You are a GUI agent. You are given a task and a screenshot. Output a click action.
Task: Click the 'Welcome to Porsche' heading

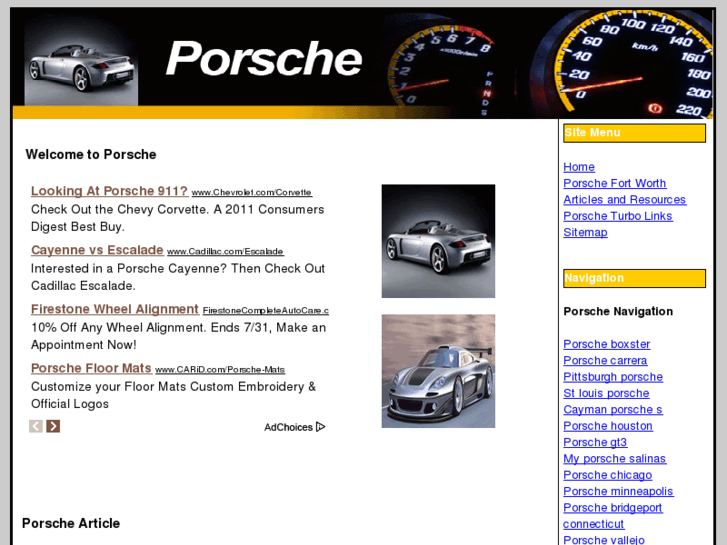click(x=91, y=154)
